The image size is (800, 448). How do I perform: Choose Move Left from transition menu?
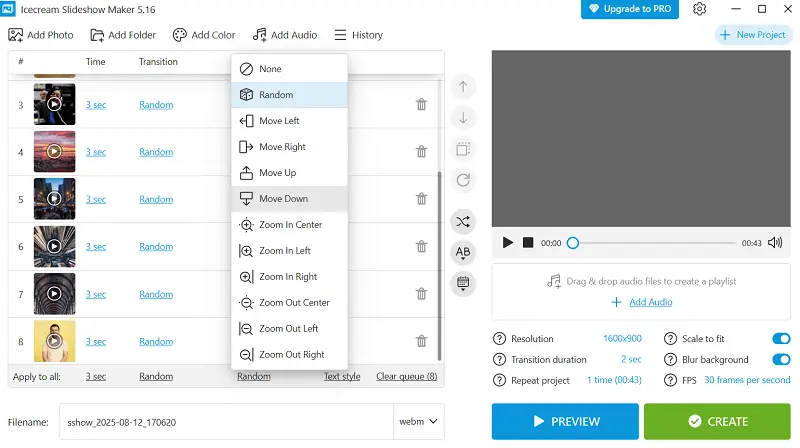pyautogui.click(x=279, y=121)
